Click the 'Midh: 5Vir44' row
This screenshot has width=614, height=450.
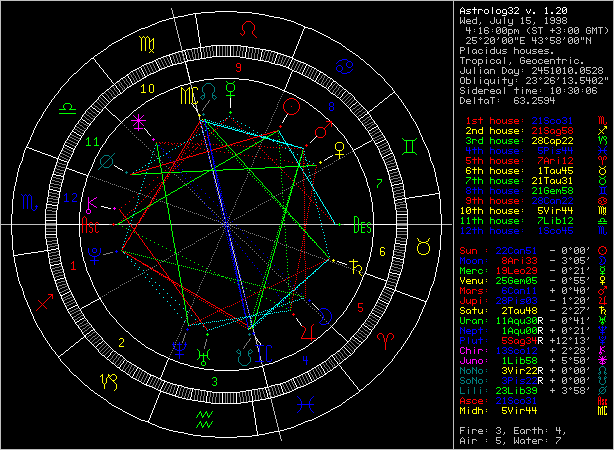(x=498, y=411)
